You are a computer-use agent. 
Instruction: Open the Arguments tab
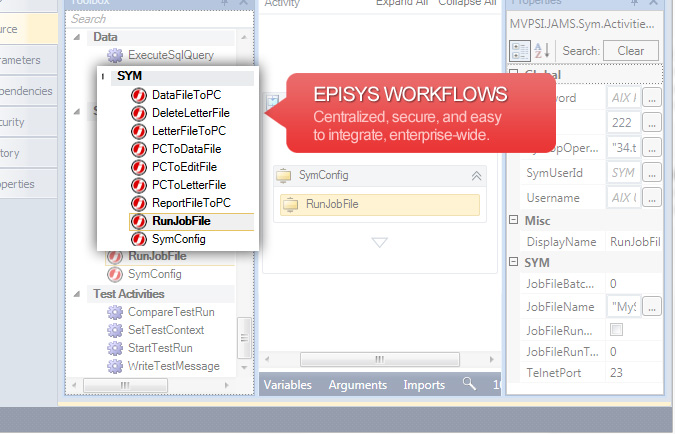click(358, 384)
